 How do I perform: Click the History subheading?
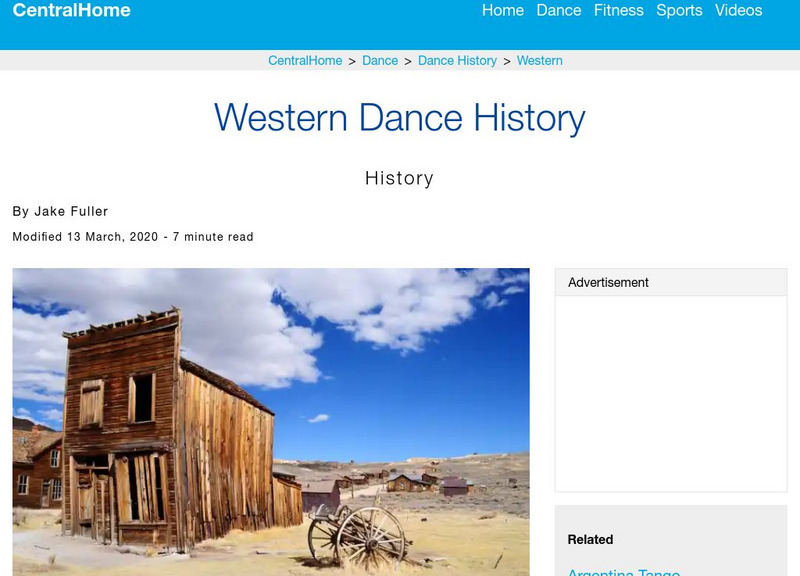pos(399,179)
